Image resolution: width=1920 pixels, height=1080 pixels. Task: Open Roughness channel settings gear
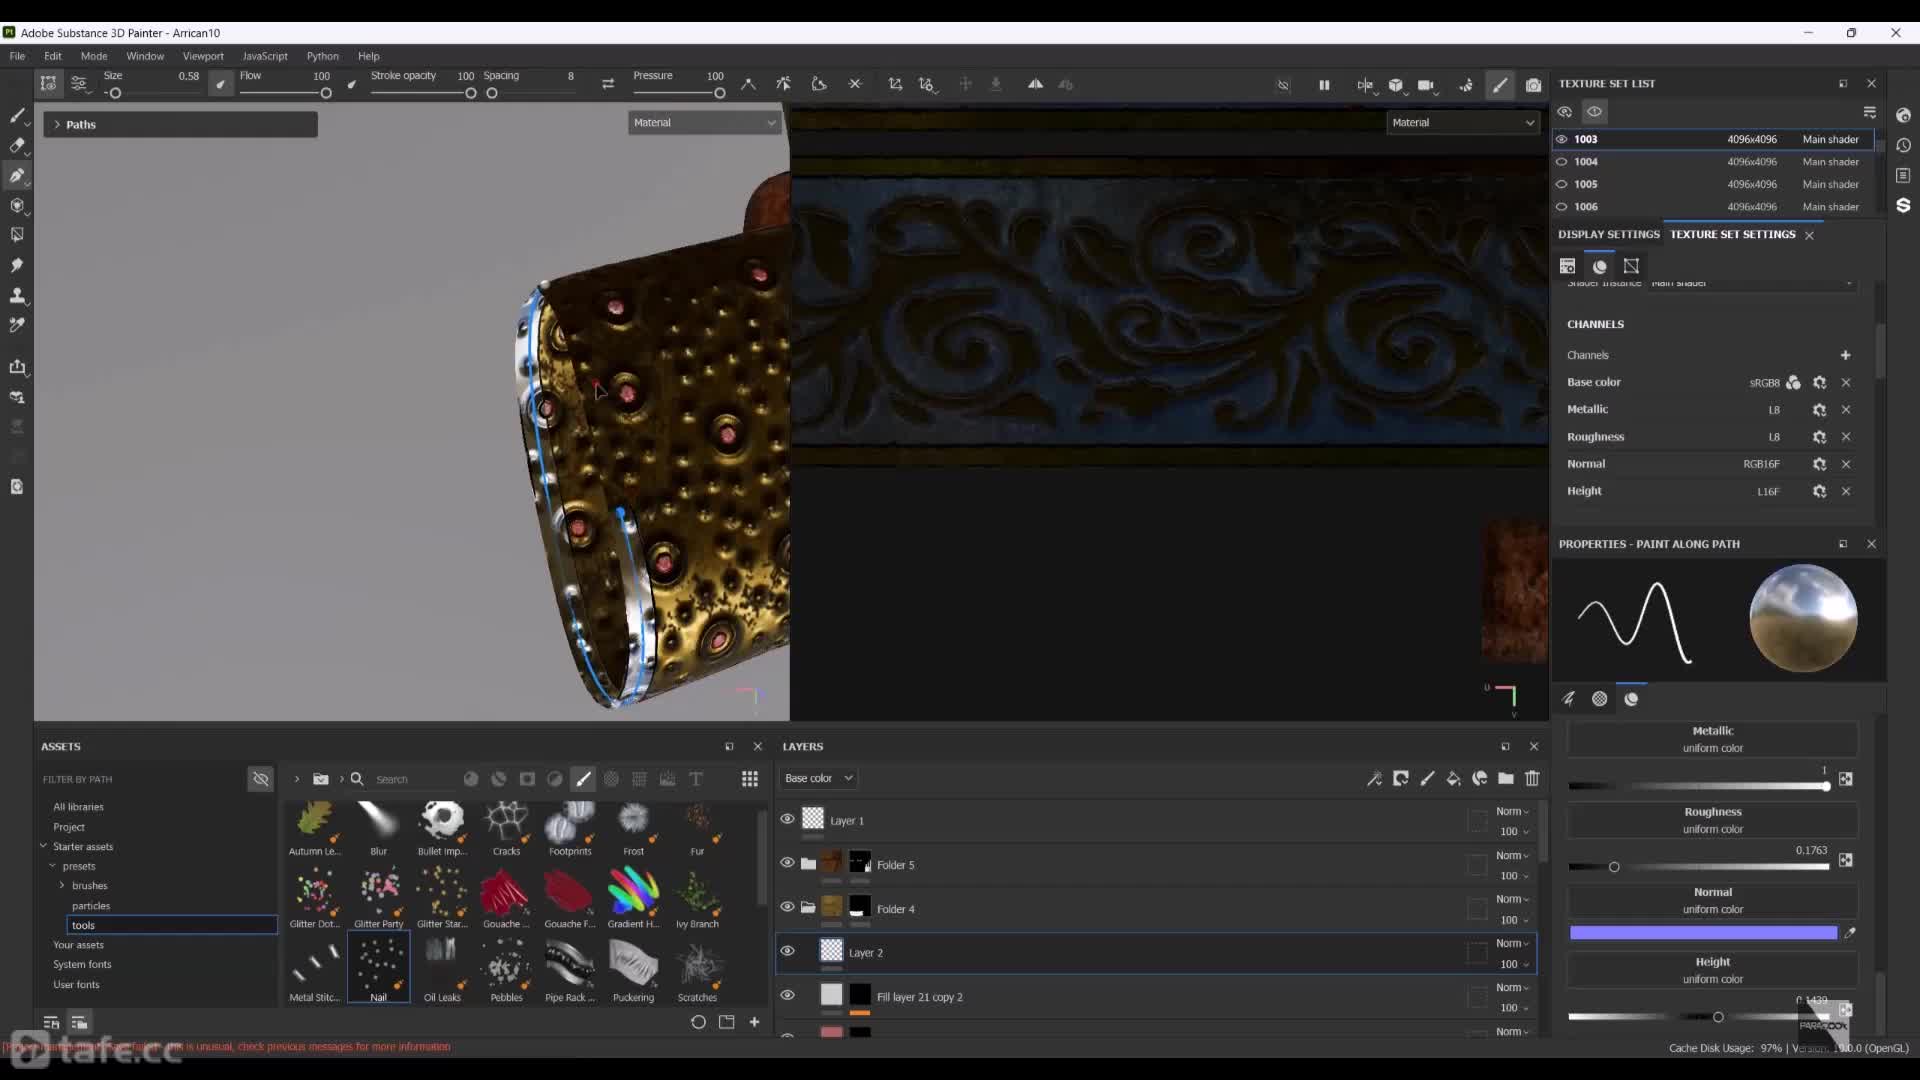click(x=1819, y=437)
